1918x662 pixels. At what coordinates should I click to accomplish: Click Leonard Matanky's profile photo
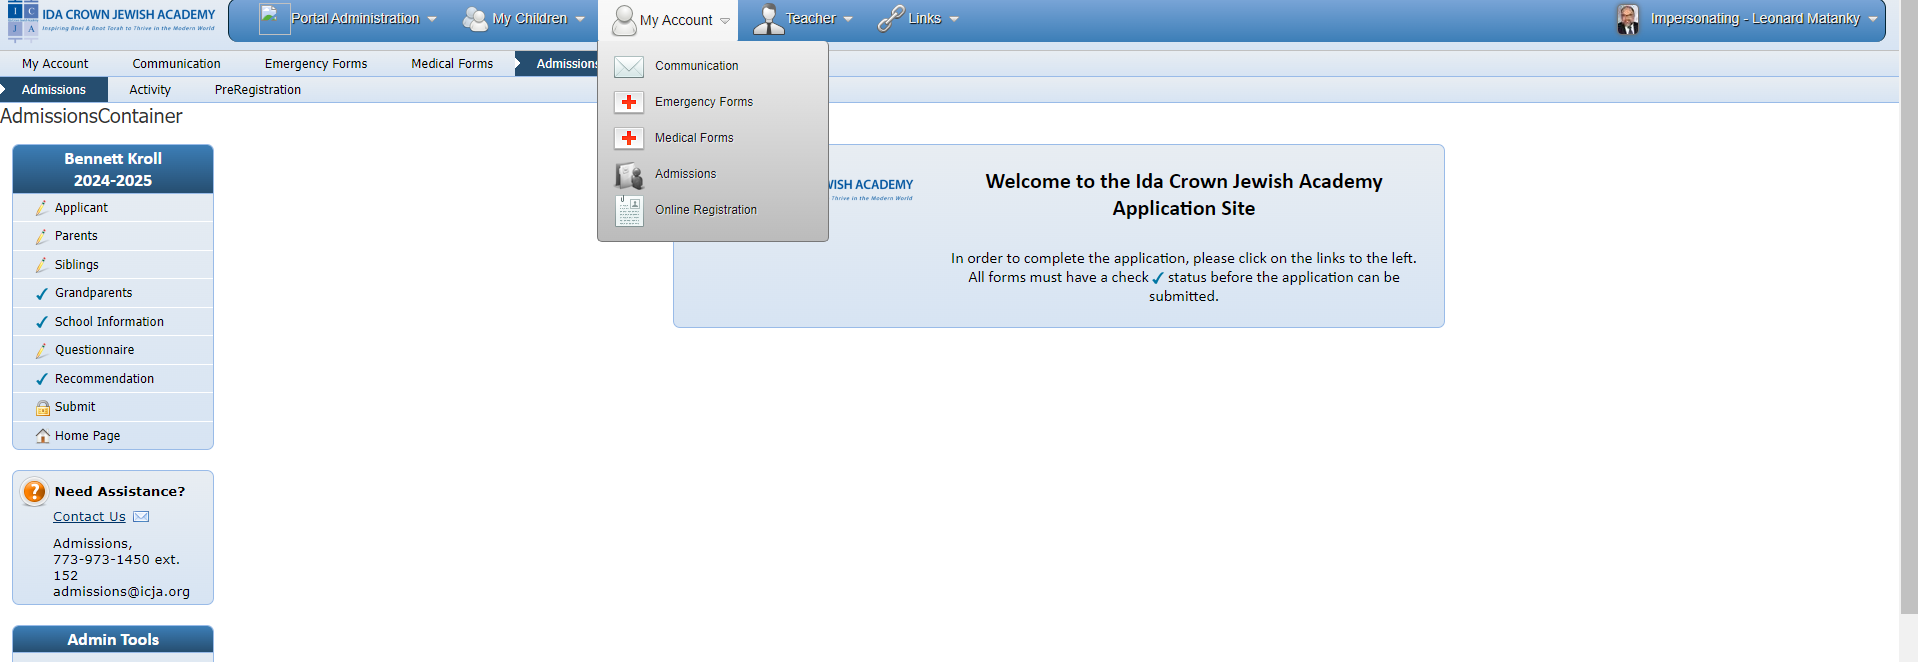pos(1628,19)
